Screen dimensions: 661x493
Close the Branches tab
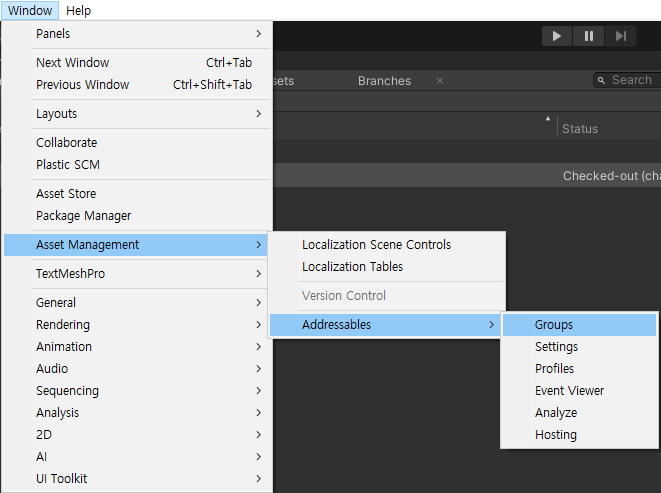440,81
